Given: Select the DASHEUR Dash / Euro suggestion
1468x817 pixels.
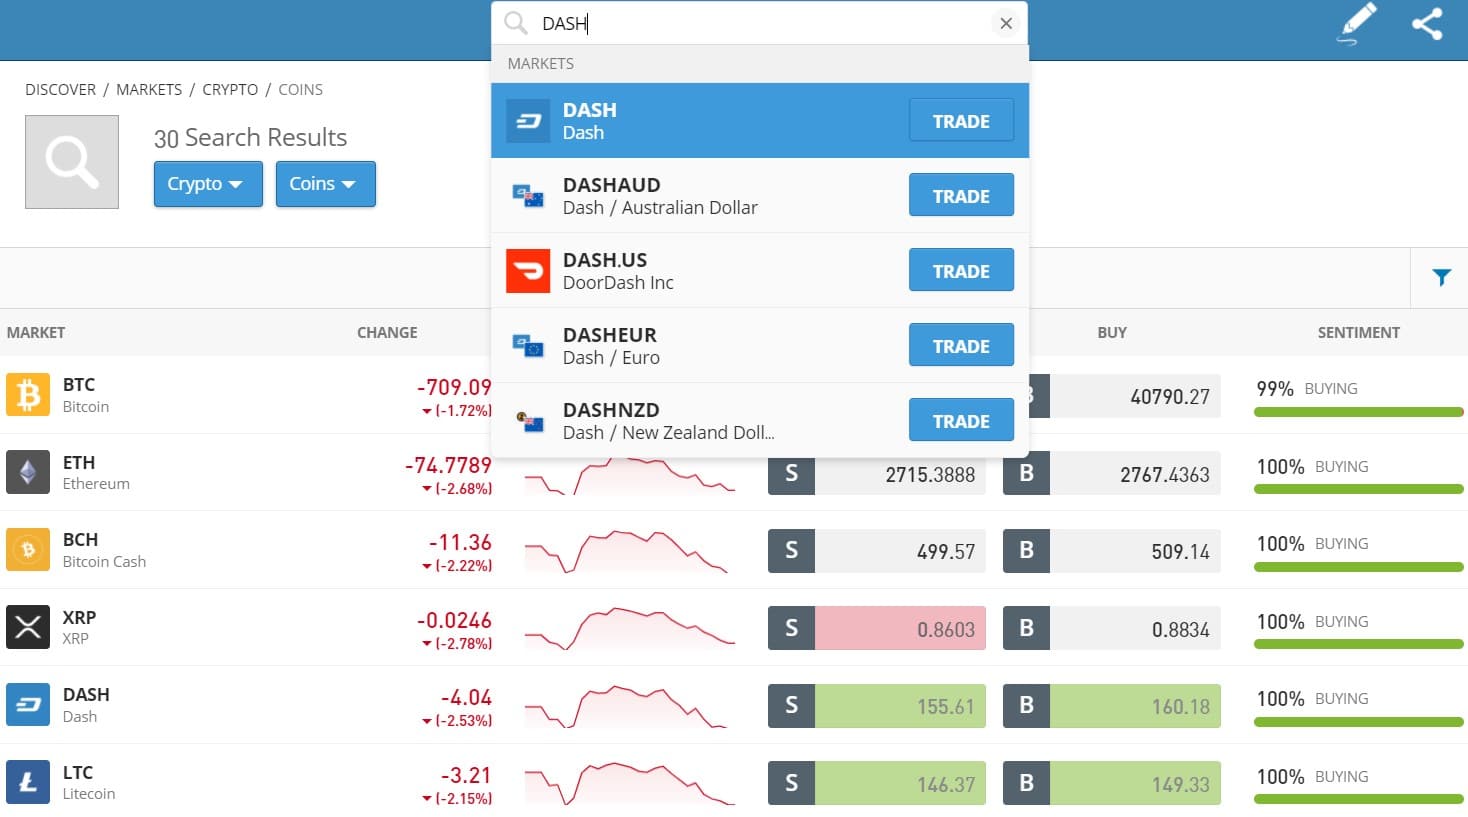Looking at the screenshot, I should pyautogui.click(x=760, y=346).
